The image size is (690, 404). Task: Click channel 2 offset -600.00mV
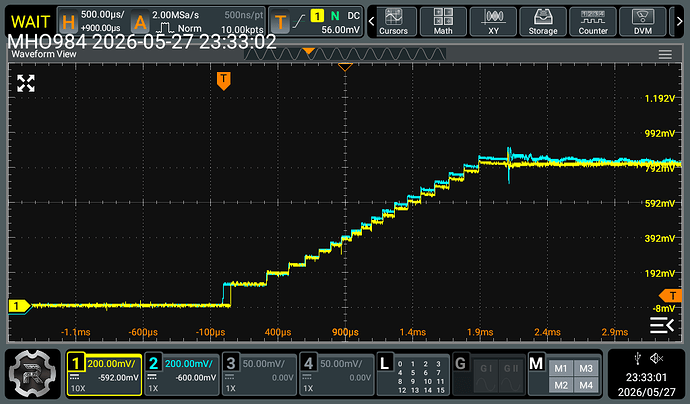(x=196, y=378)
